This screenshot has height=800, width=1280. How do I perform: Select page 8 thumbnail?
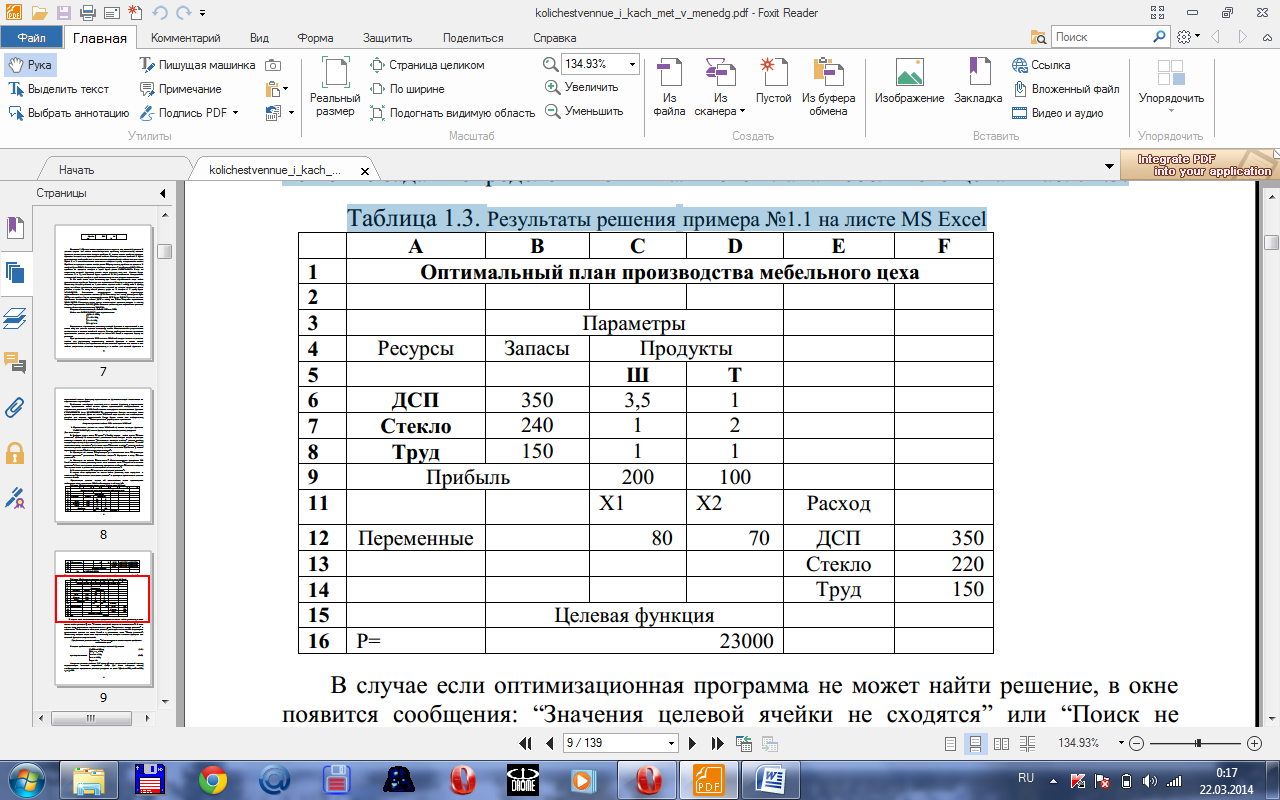point(103,455)
